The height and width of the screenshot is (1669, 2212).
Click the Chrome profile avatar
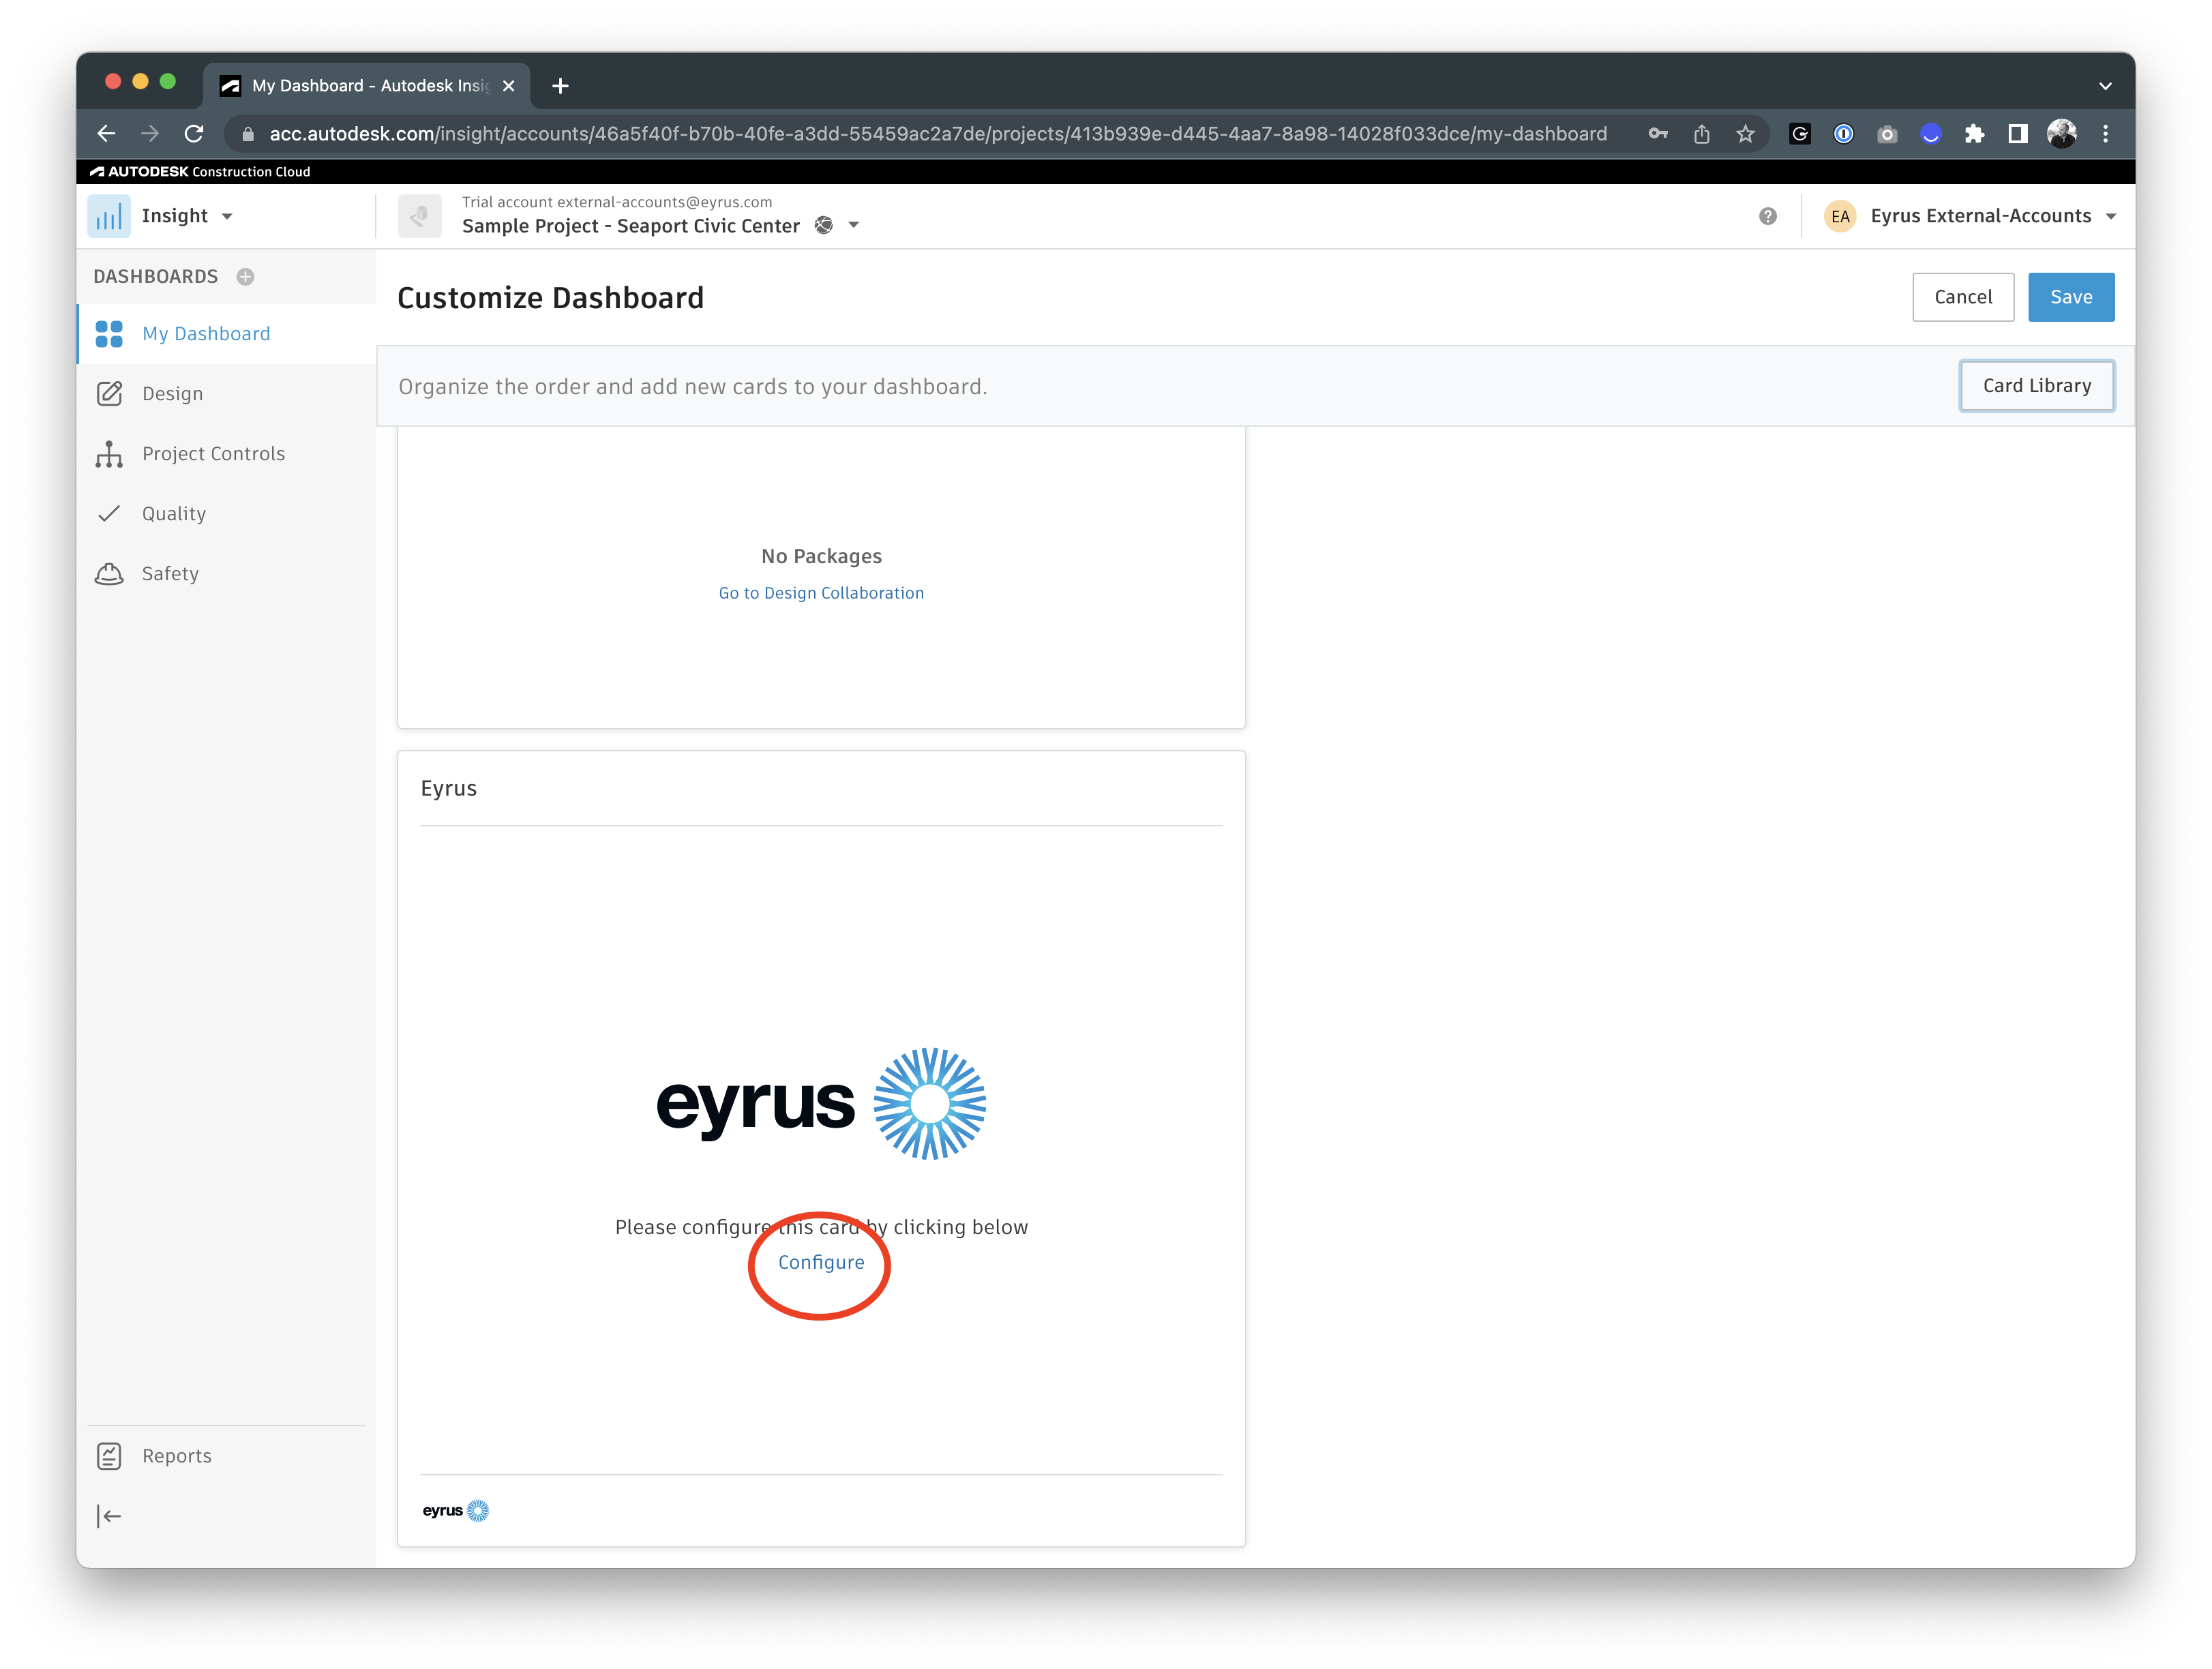pos(2062,134)
